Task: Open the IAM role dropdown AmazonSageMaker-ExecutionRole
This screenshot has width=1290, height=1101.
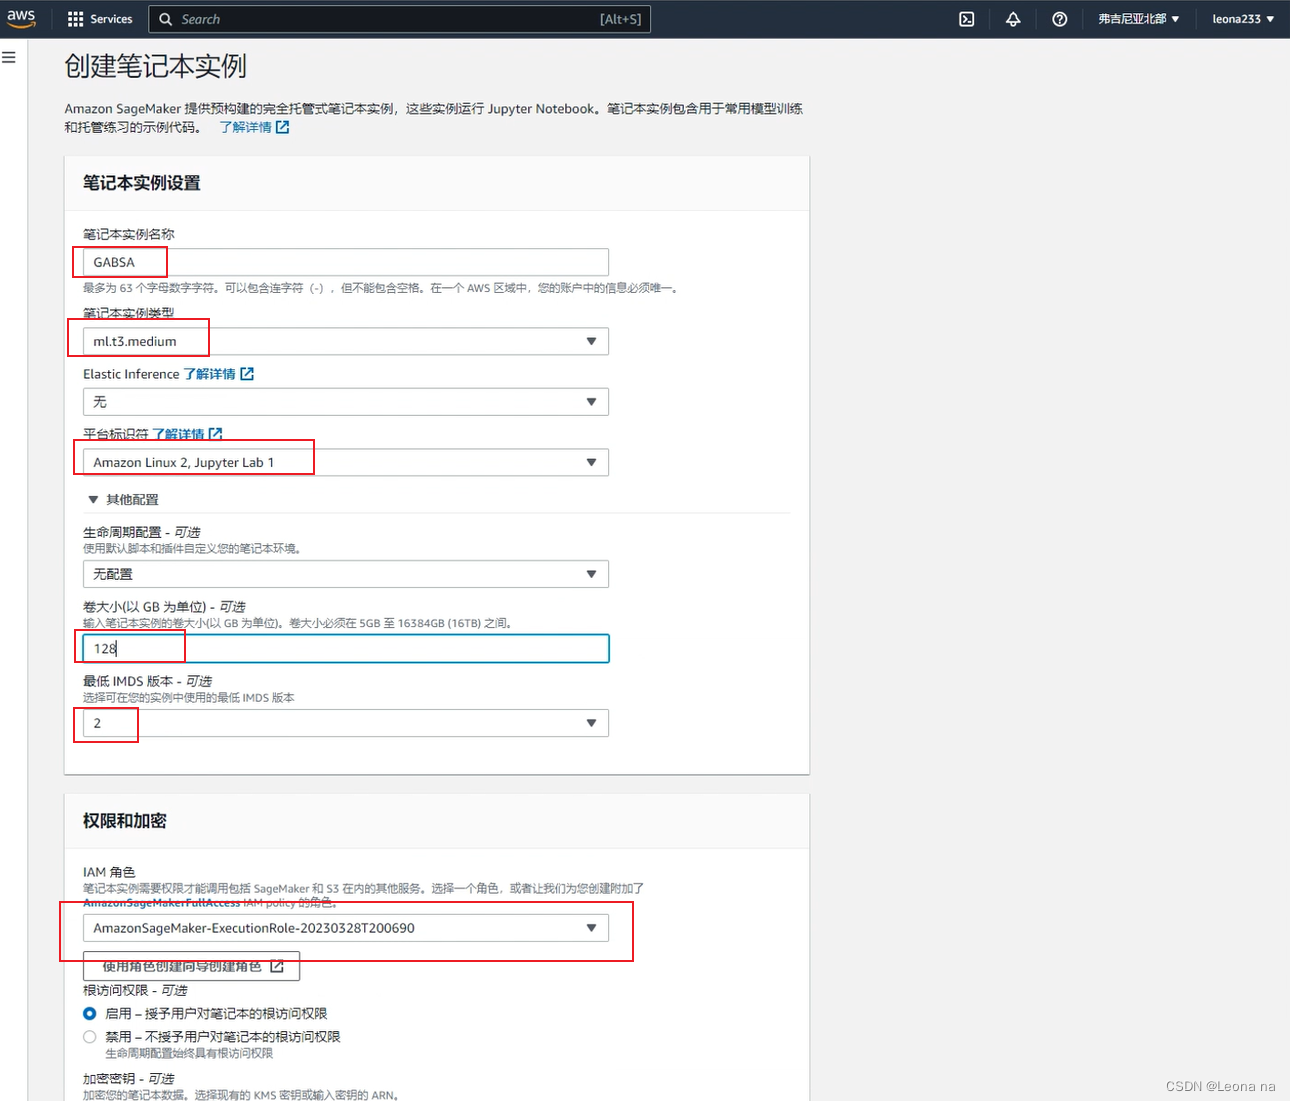Action: 346,928
